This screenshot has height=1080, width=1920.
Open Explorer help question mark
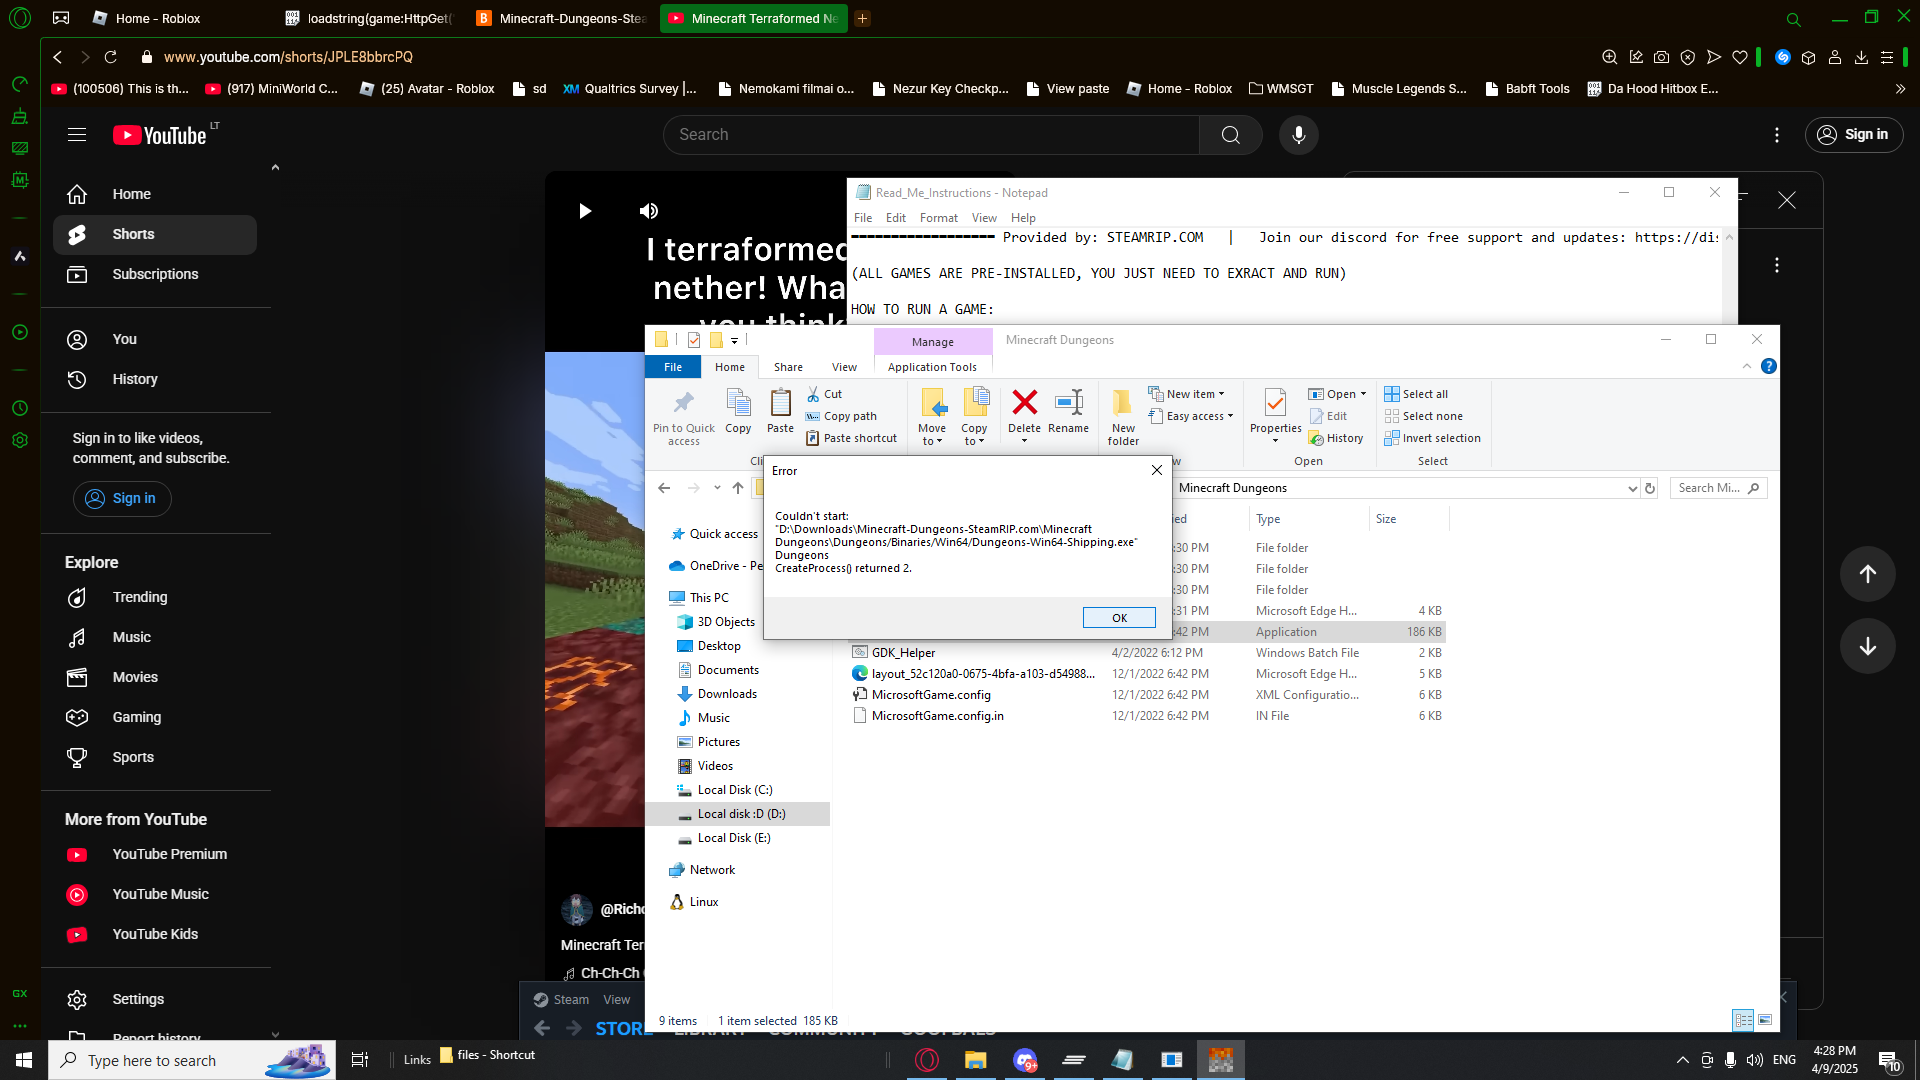[1768, 366]
